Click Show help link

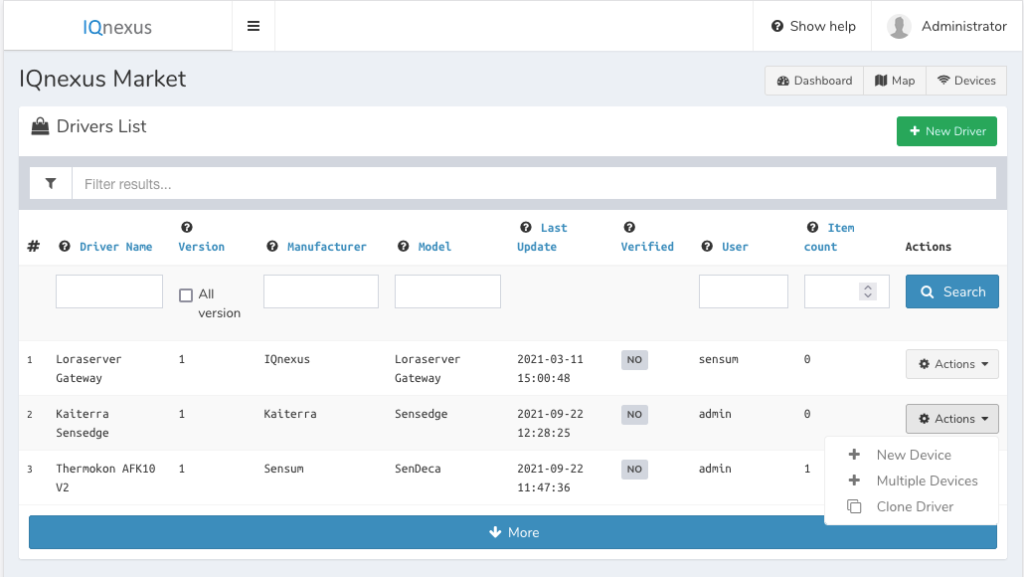pyautogui.click(x=813, y=26)
